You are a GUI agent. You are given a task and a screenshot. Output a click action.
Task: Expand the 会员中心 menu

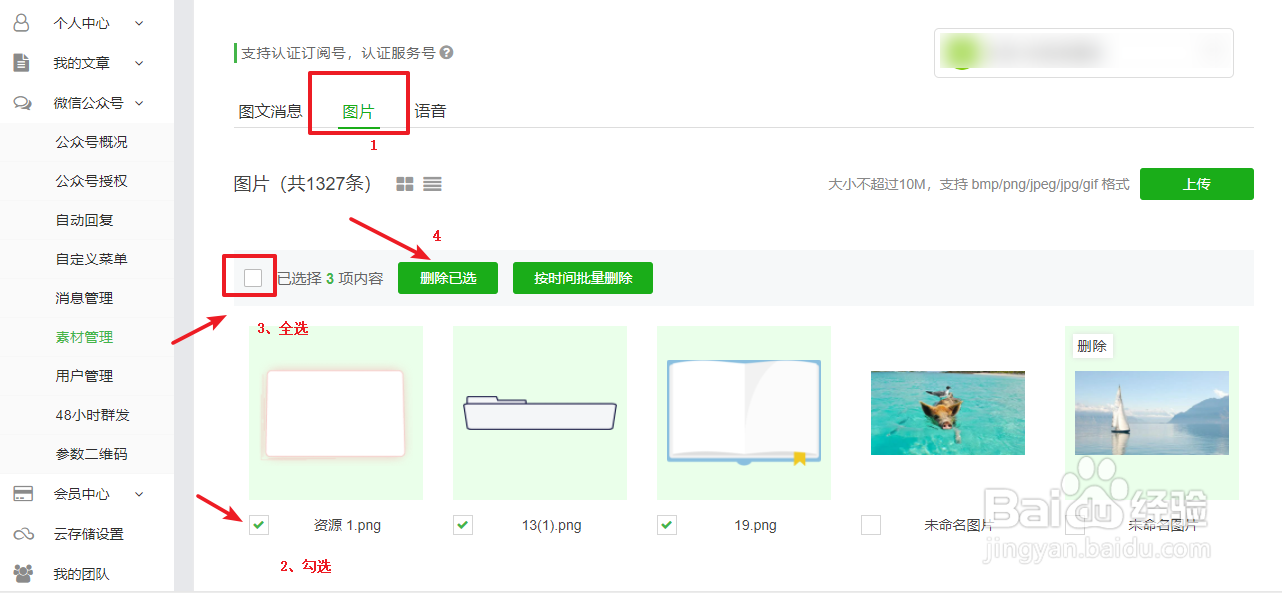click(x=138, y=493)
